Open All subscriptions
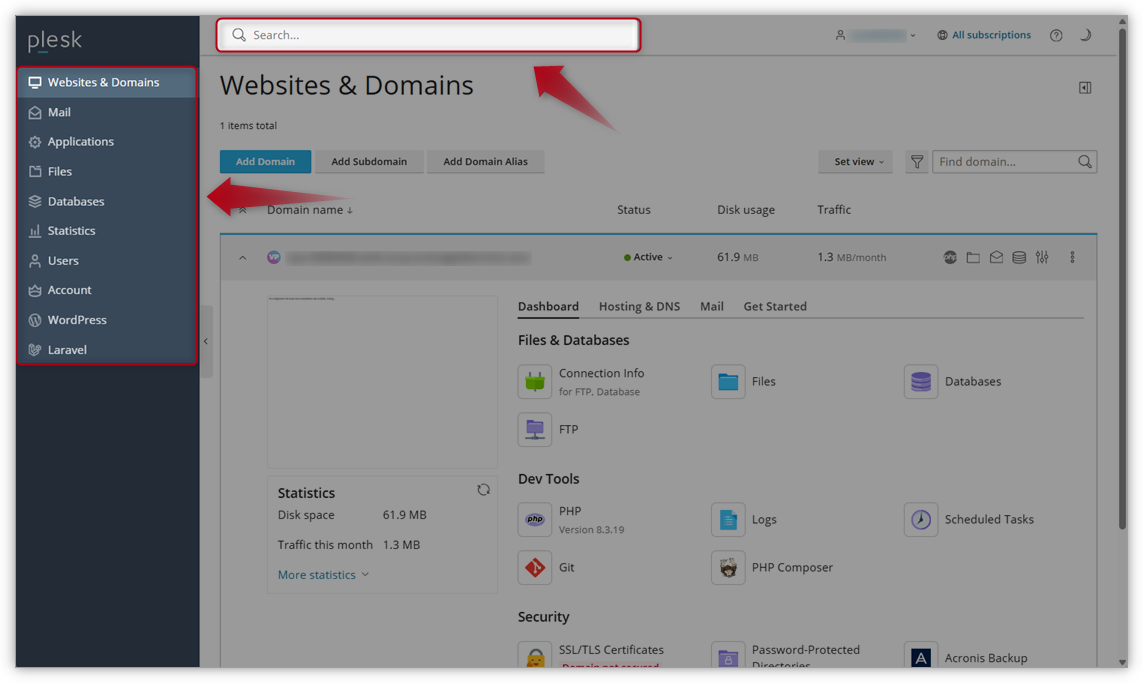Screen dimensions: 1143x683 984,34
